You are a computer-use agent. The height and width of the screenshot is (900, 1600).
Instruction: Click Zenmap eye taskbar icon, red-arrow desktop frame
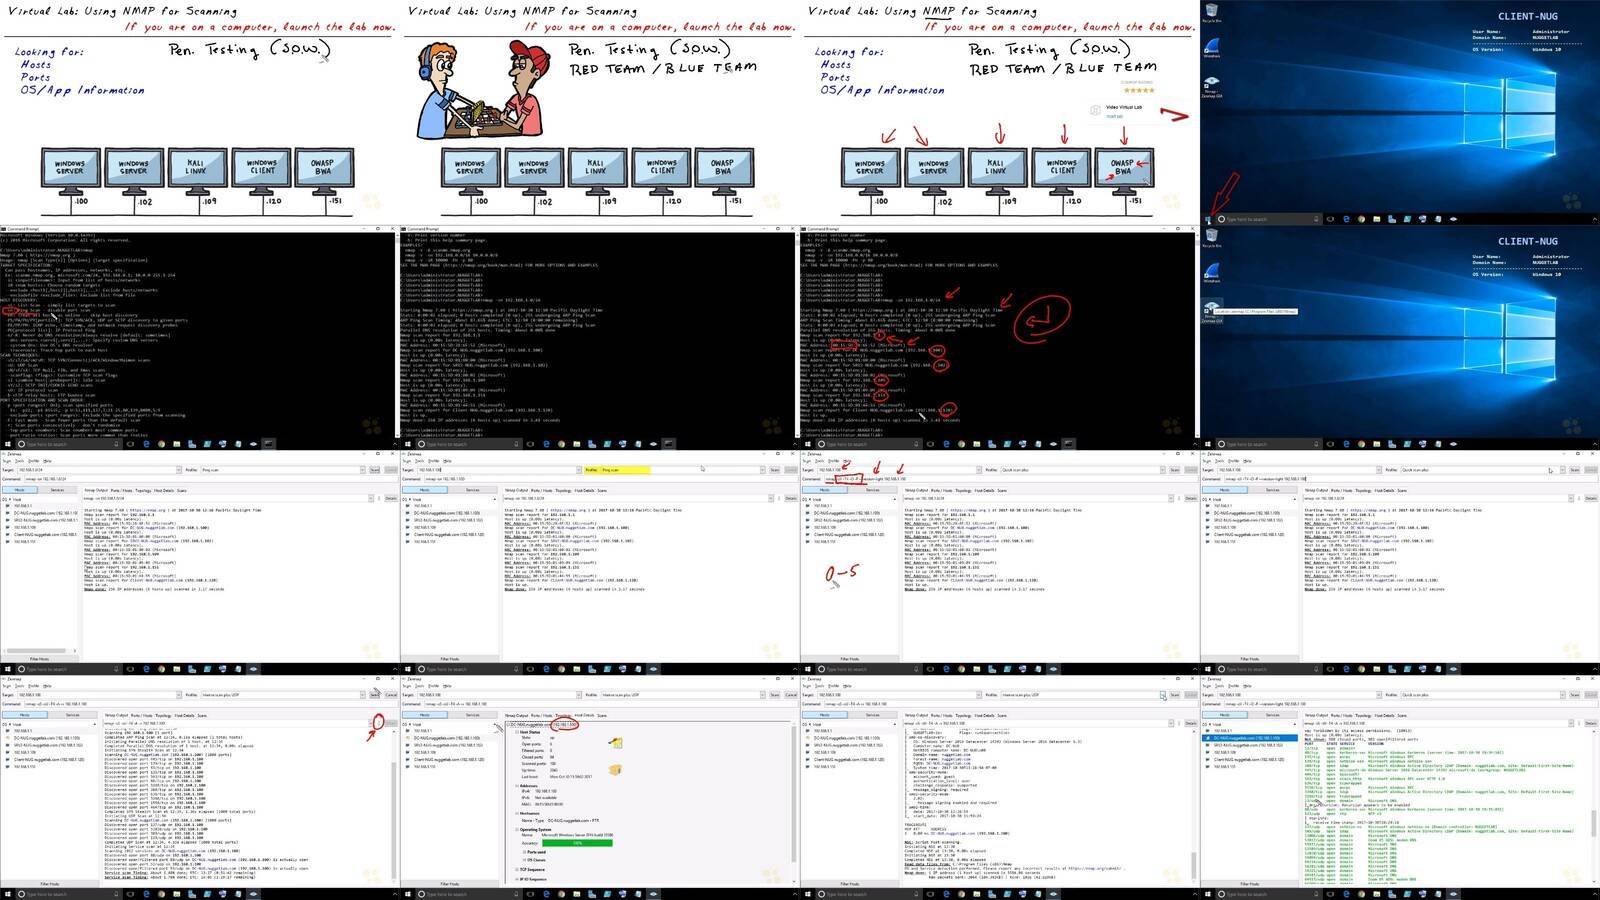click(1453, 219)
